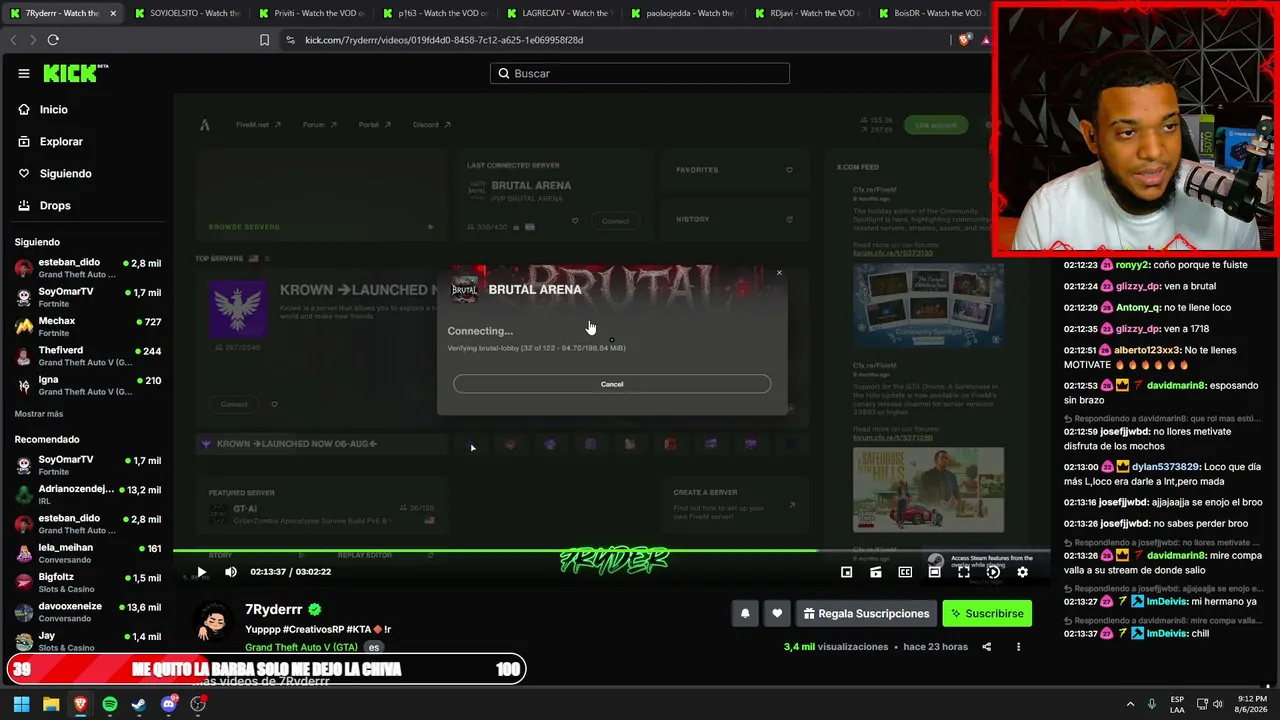Toggle closed captions CC

[x=905, y=572]
